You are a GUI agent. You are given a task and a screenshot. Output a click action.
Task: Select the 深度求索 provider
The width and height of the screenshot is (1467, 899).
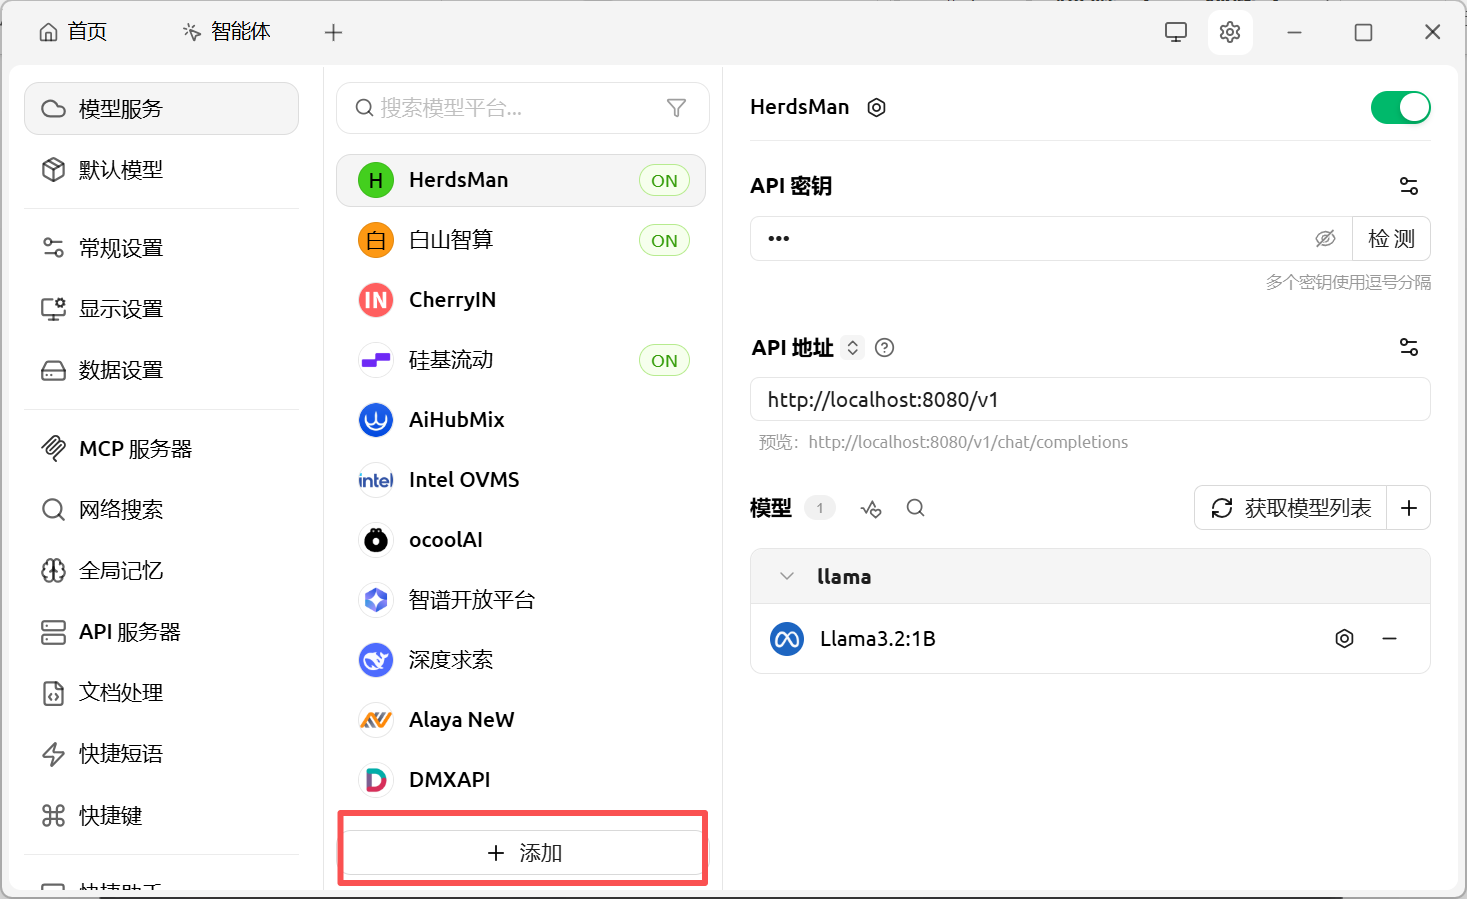[521, 660]
